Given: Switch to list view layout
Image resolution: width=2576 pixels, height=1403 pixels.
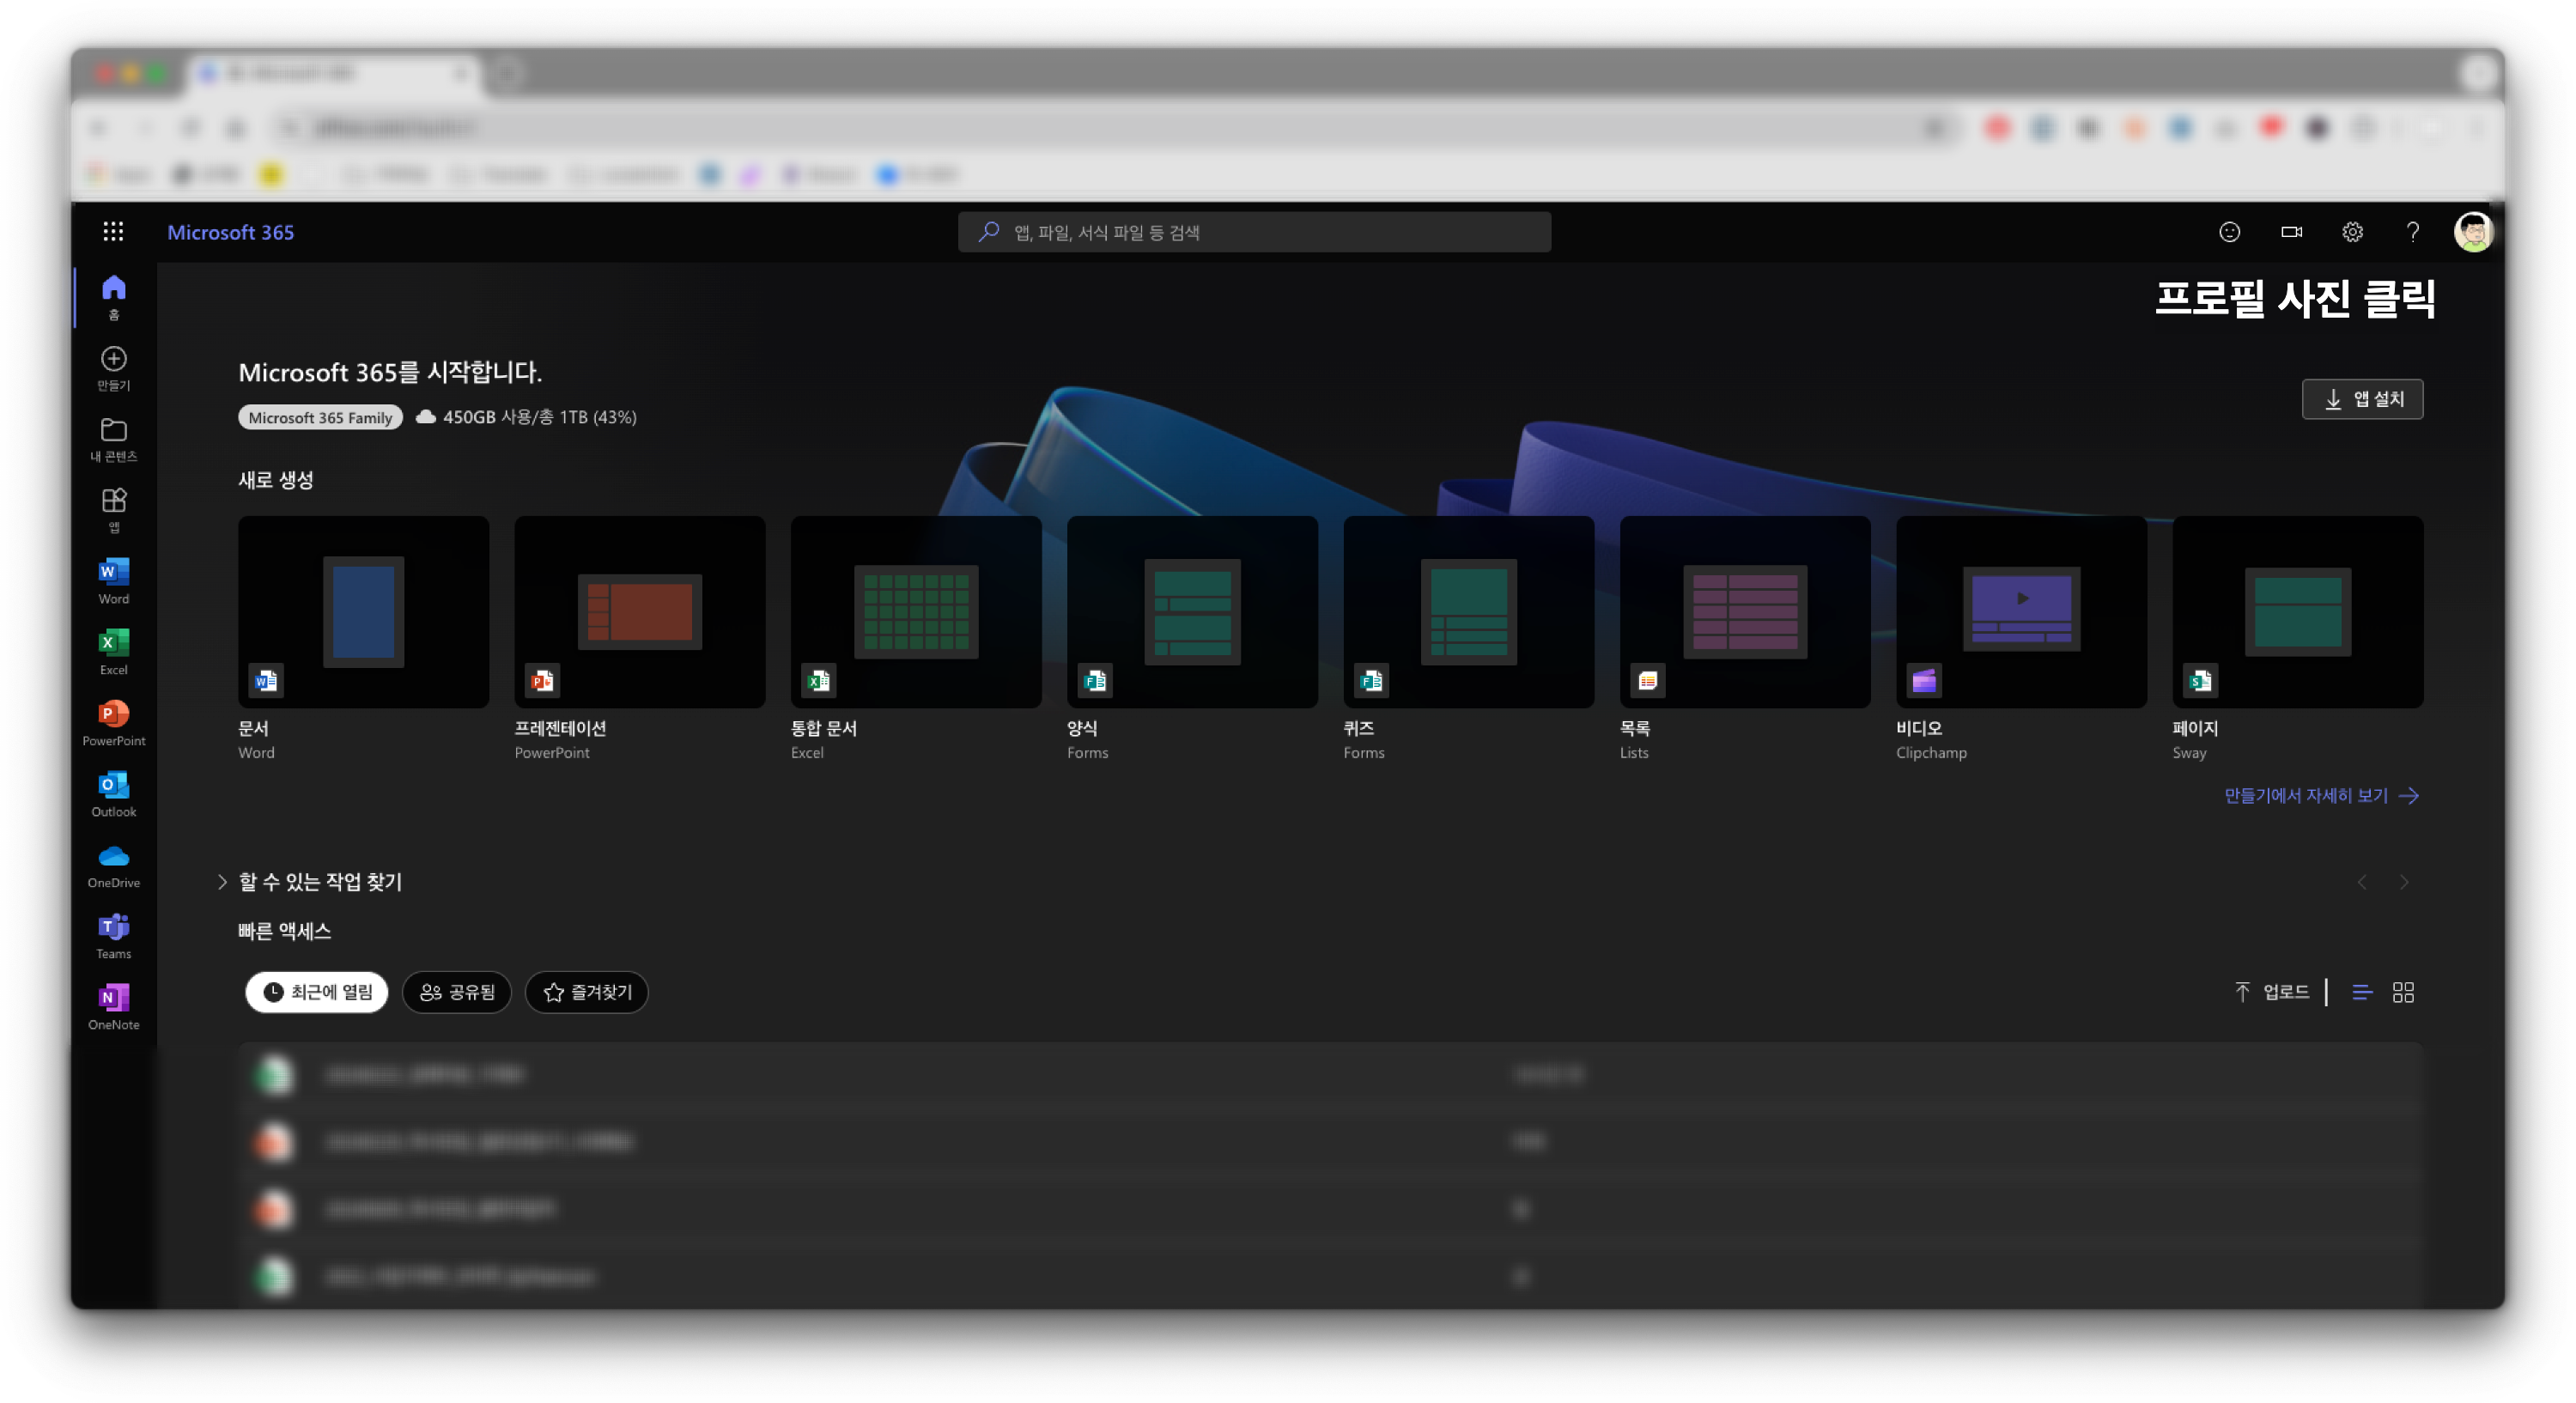Looking at the screenshot, I should [x=2362, y=992].
